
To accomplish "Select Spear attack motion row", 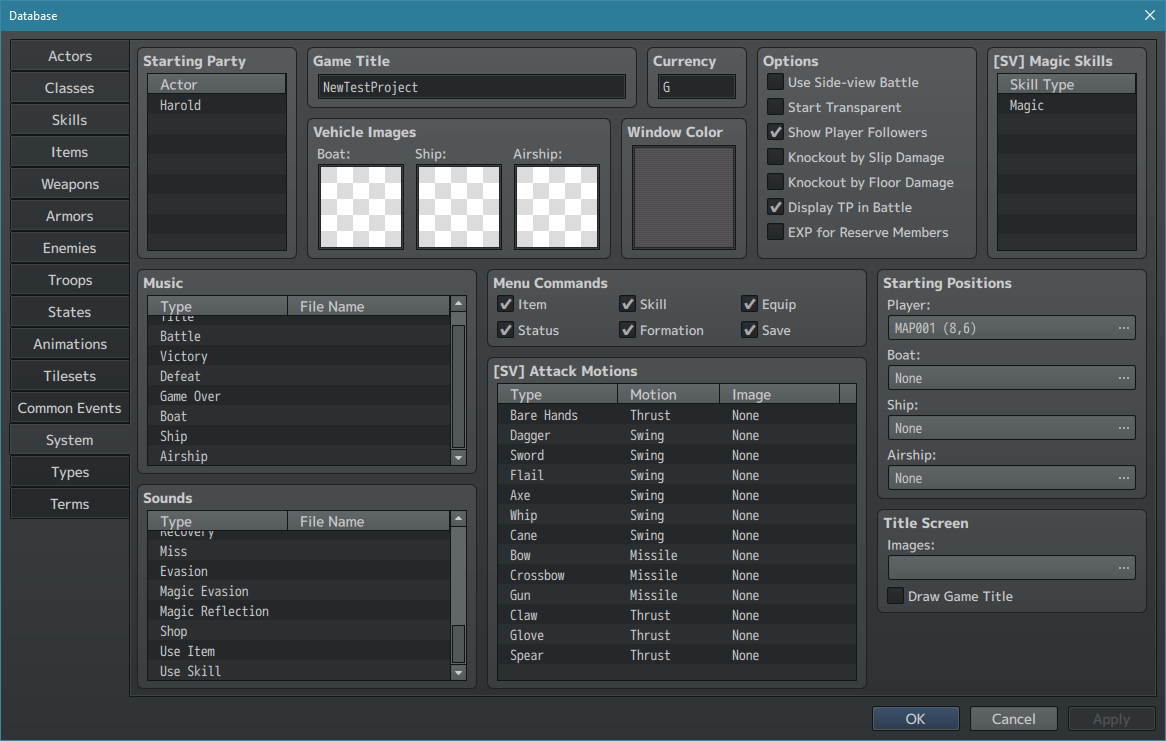I will tap(677, 655).
